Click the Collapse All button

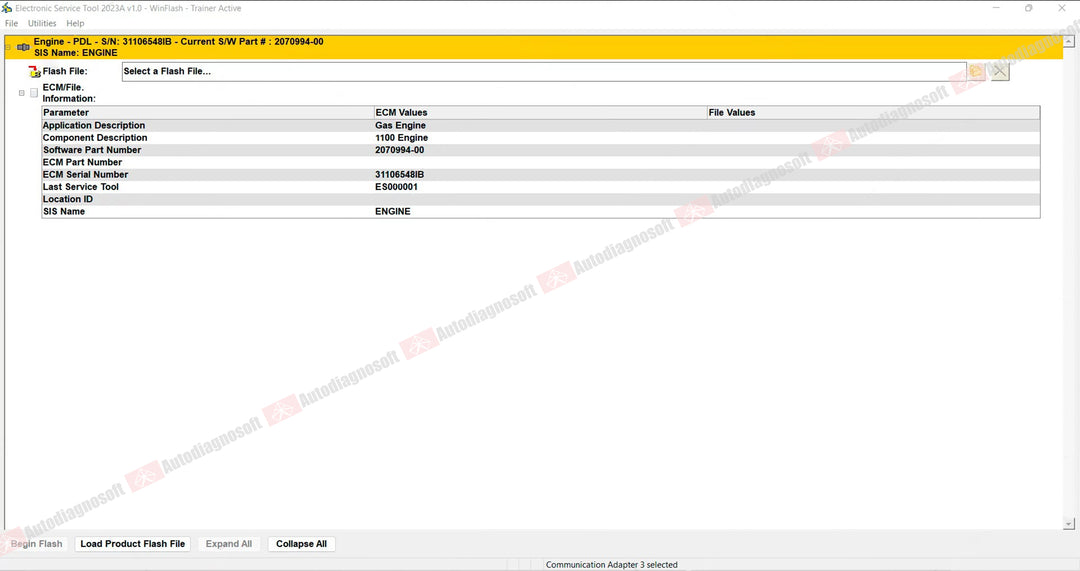tap(302, 544)
